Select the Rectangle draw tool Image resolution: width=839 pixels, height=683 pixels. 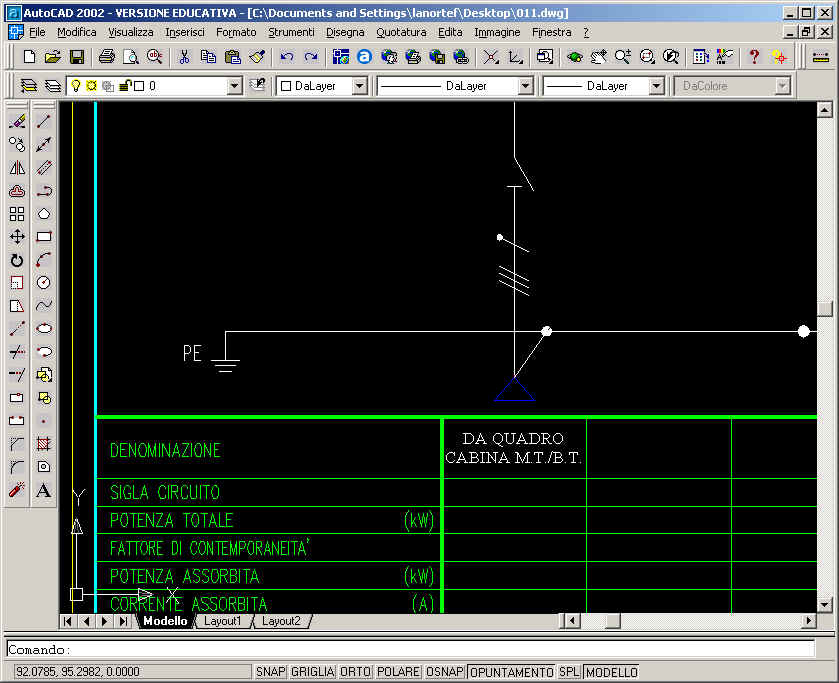point(44,237)
